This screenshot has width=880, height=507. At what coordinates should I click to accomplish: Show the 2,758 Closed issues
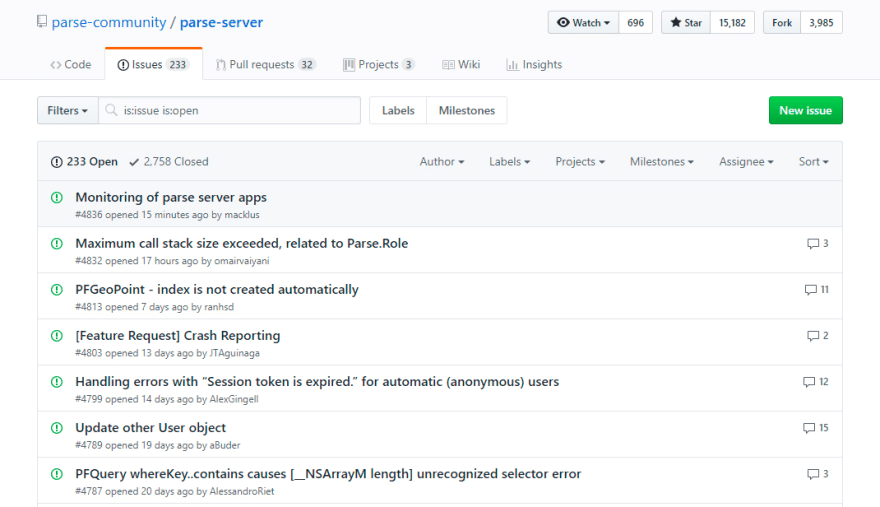[x=169, y=162]
